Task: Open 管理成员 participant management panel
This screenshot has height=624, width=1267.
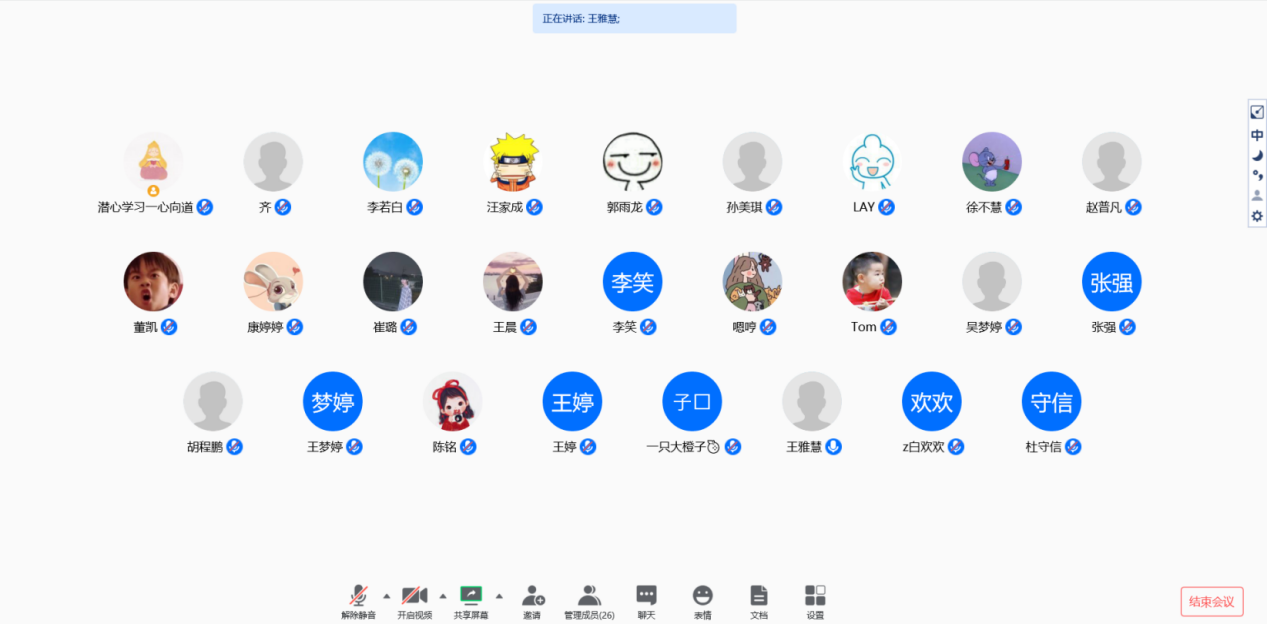Action: point(589,597)
